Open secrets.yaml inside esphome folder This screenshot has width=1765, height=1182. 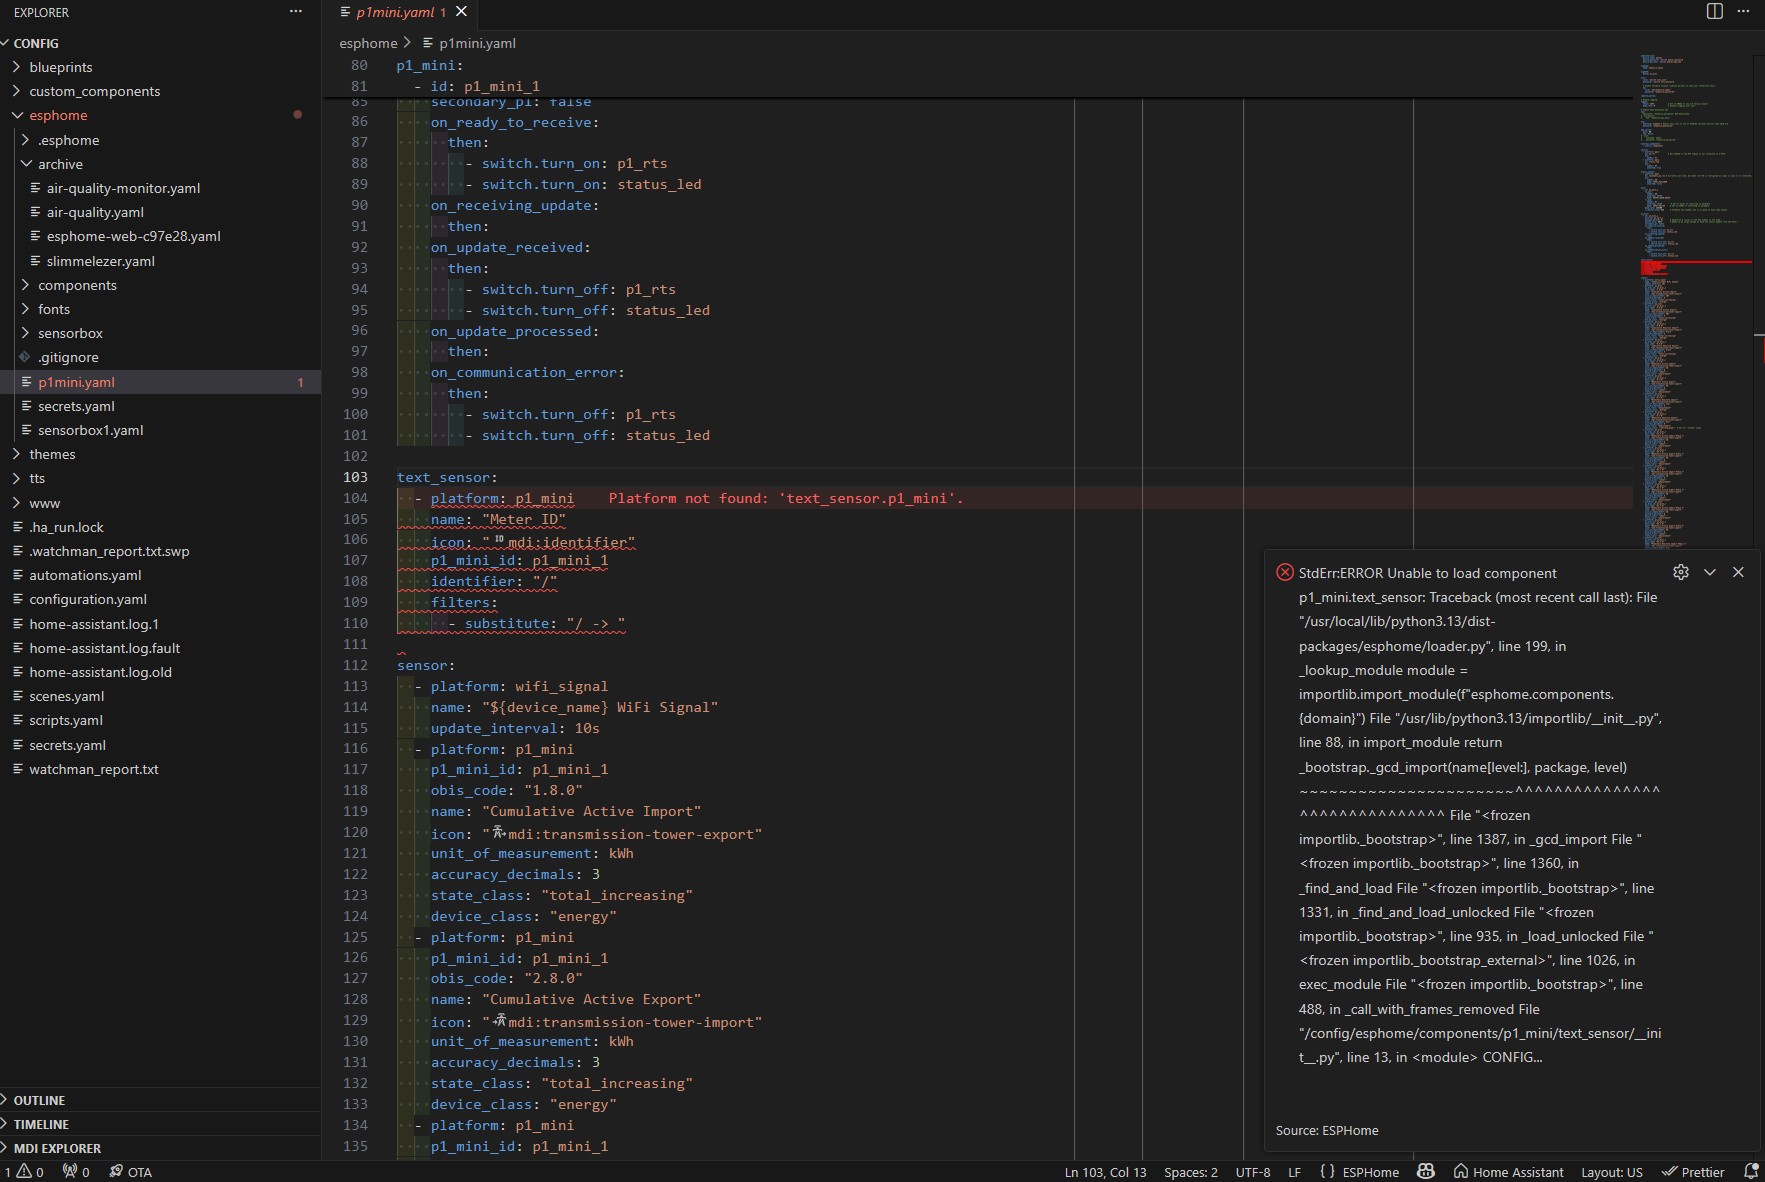[76, 406]
